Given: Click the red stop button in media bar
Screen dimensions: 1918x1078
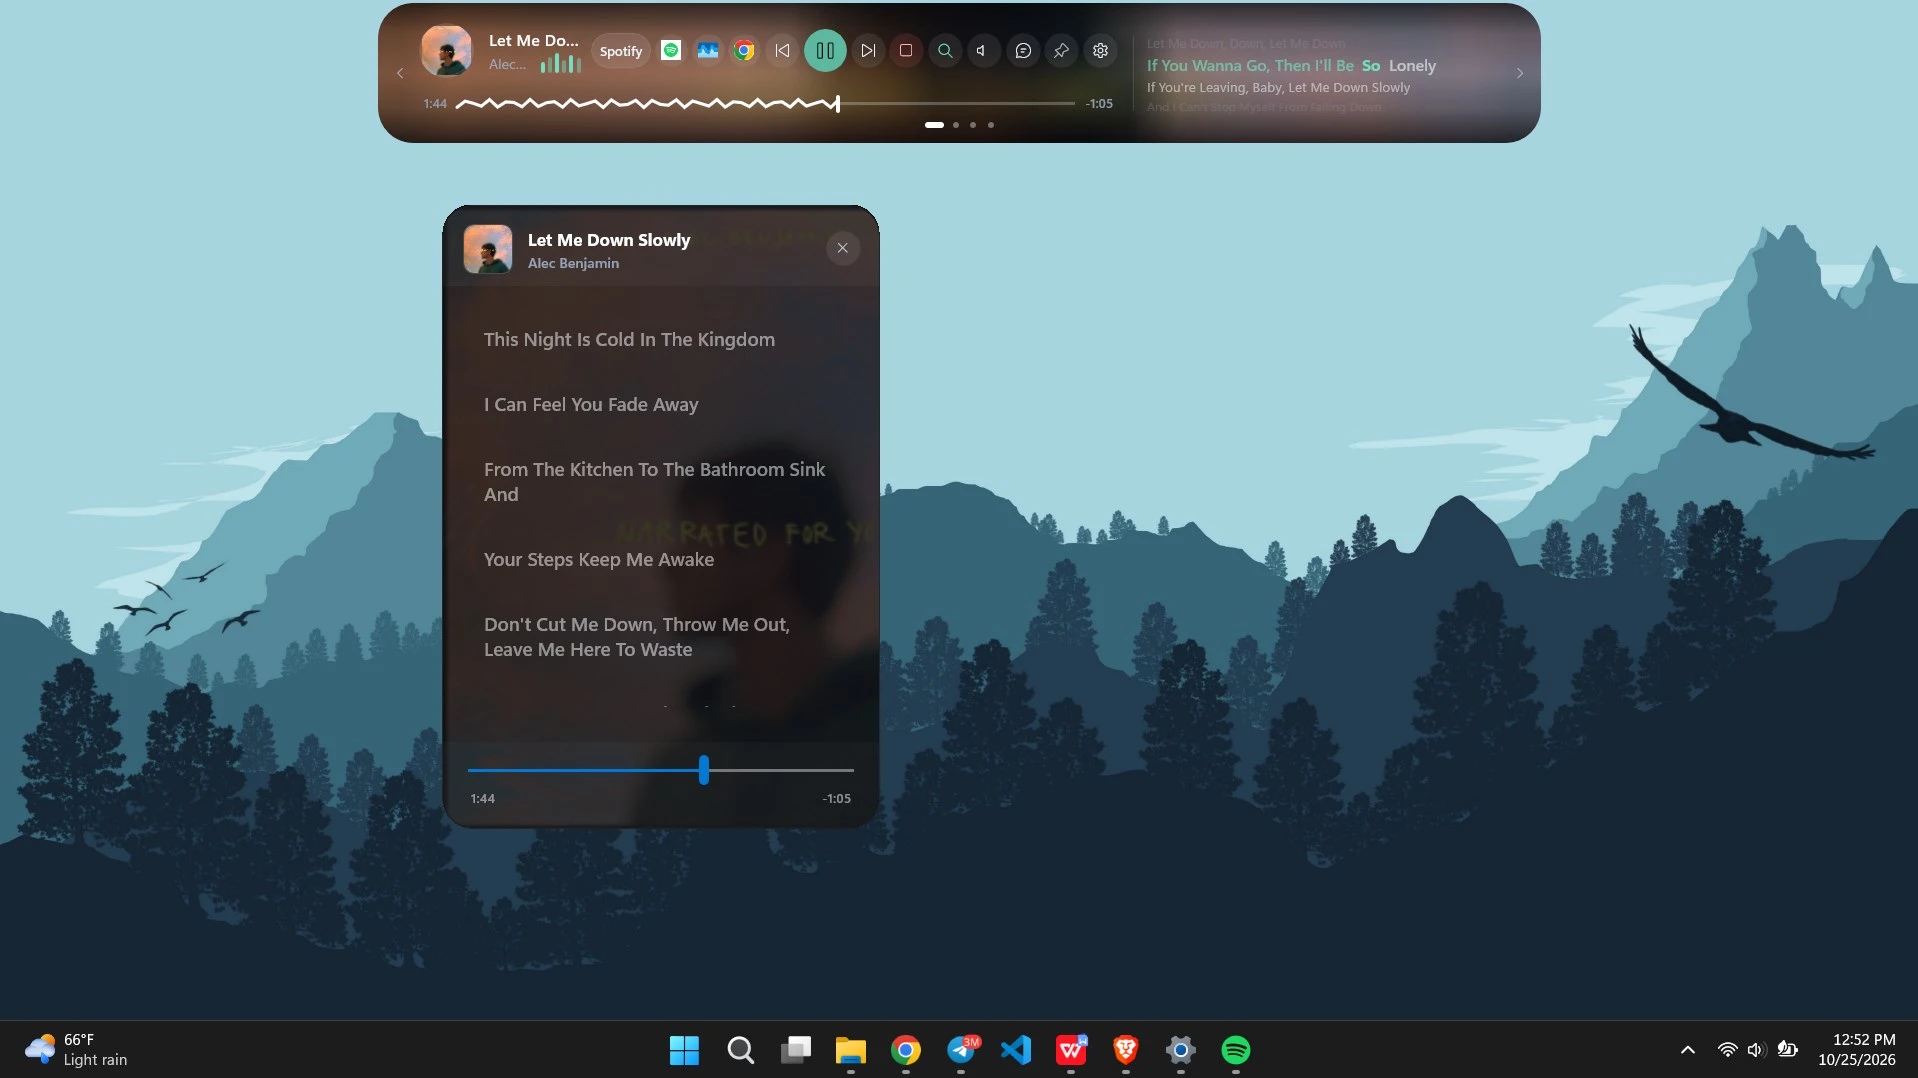Looking at the screenshot, I should 906,51.
